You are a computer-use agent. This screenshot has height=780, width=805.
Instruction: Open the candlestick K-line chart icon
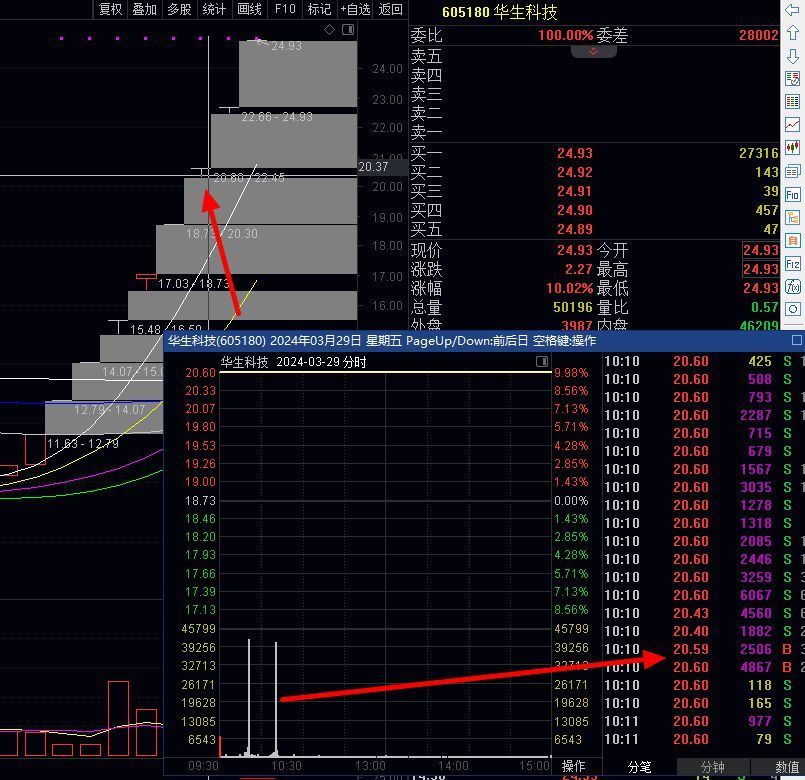click(x=793, y=148)
